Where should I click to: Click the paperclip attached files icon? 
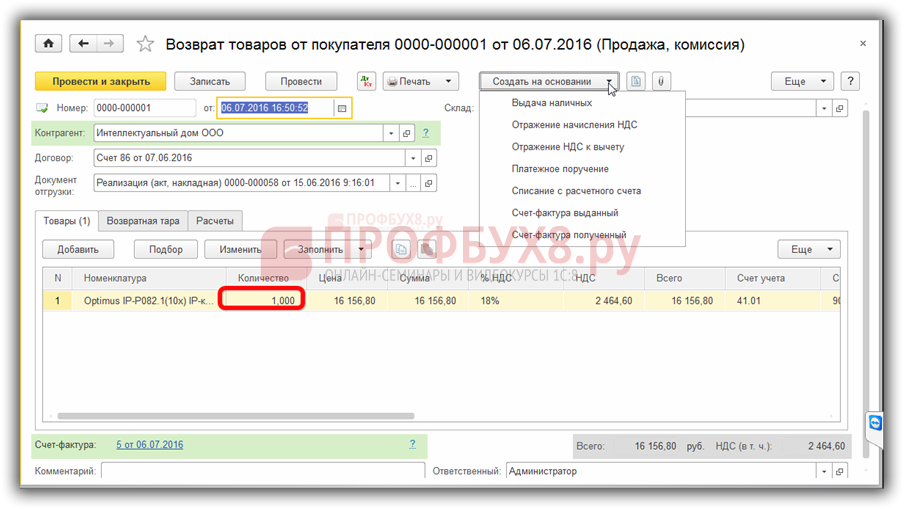click(660, 81)
